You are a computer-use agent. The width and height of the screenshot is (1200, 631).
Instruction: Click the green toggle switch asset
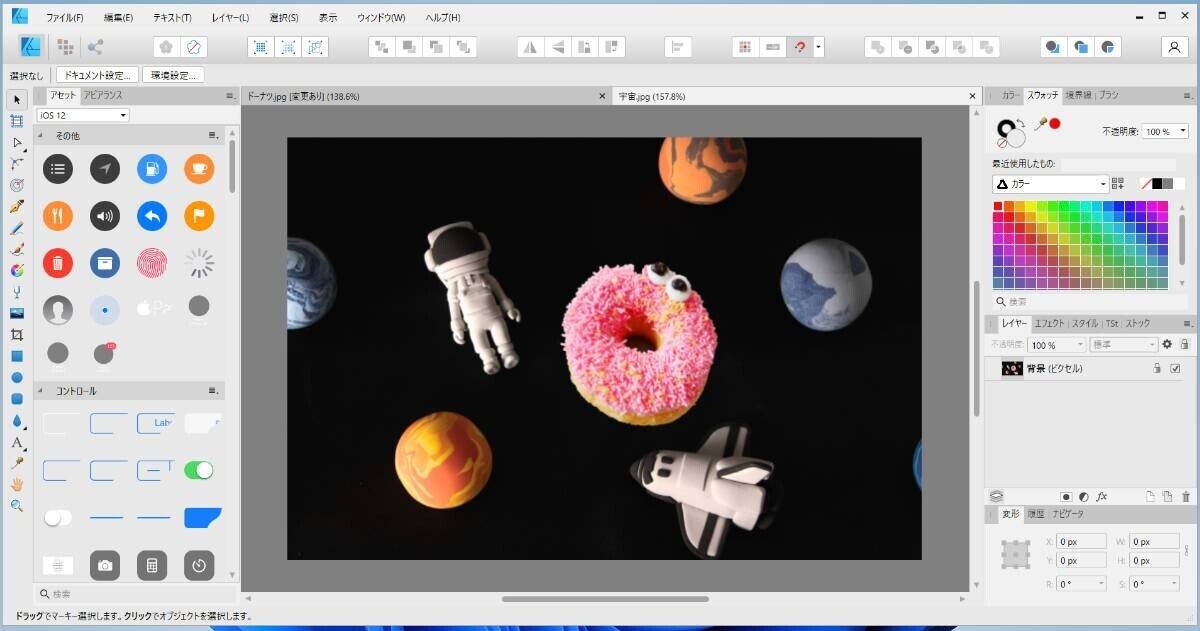click(x=199, y=470)
